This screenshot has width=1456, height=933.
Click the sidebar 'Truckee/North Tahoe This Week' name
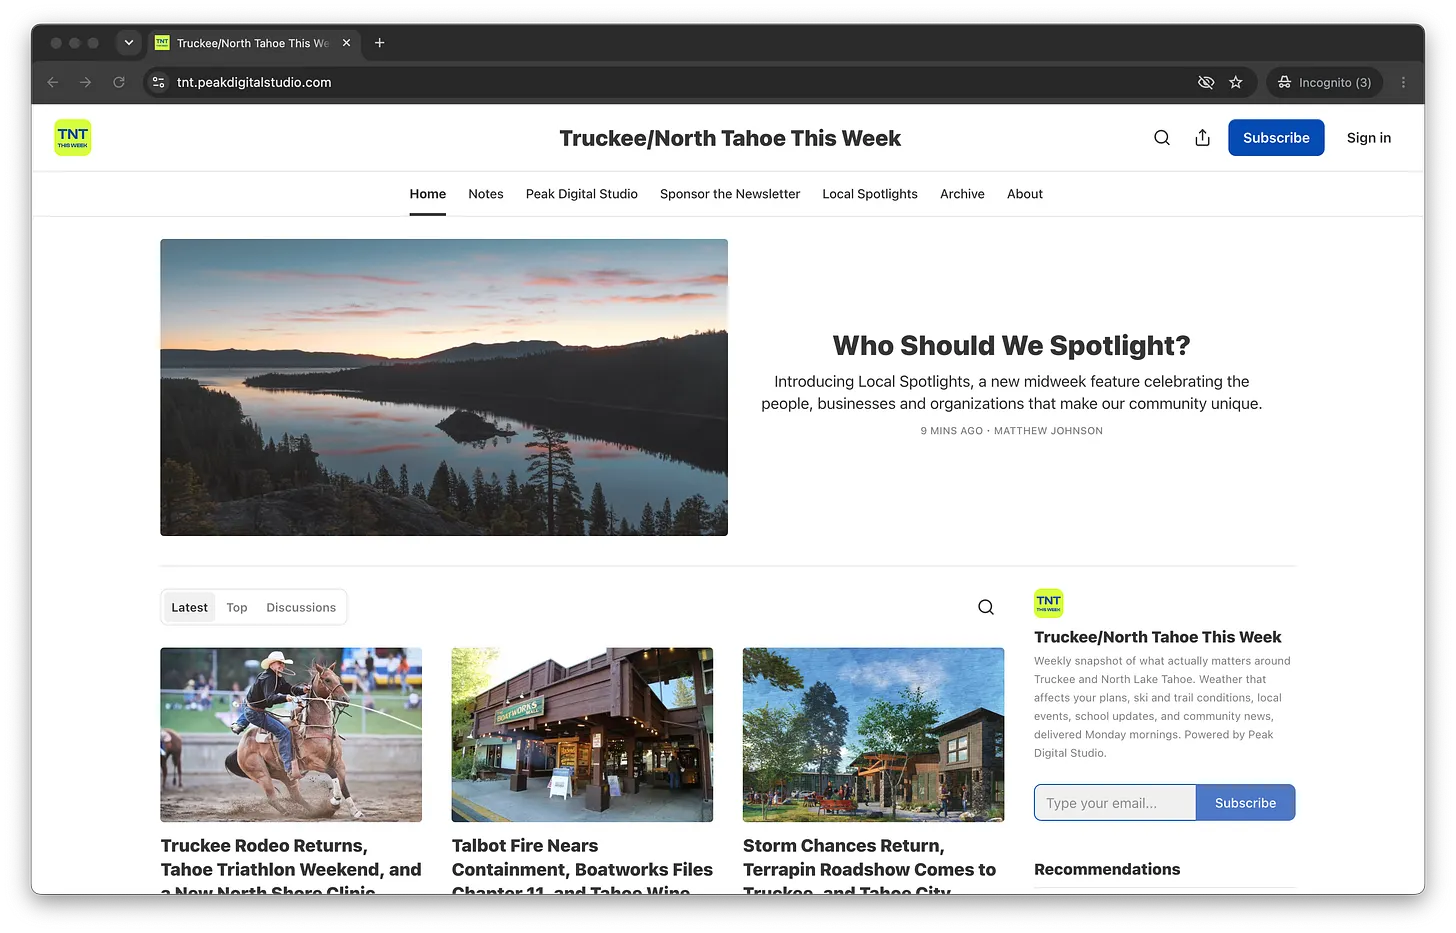(1157, 637)
